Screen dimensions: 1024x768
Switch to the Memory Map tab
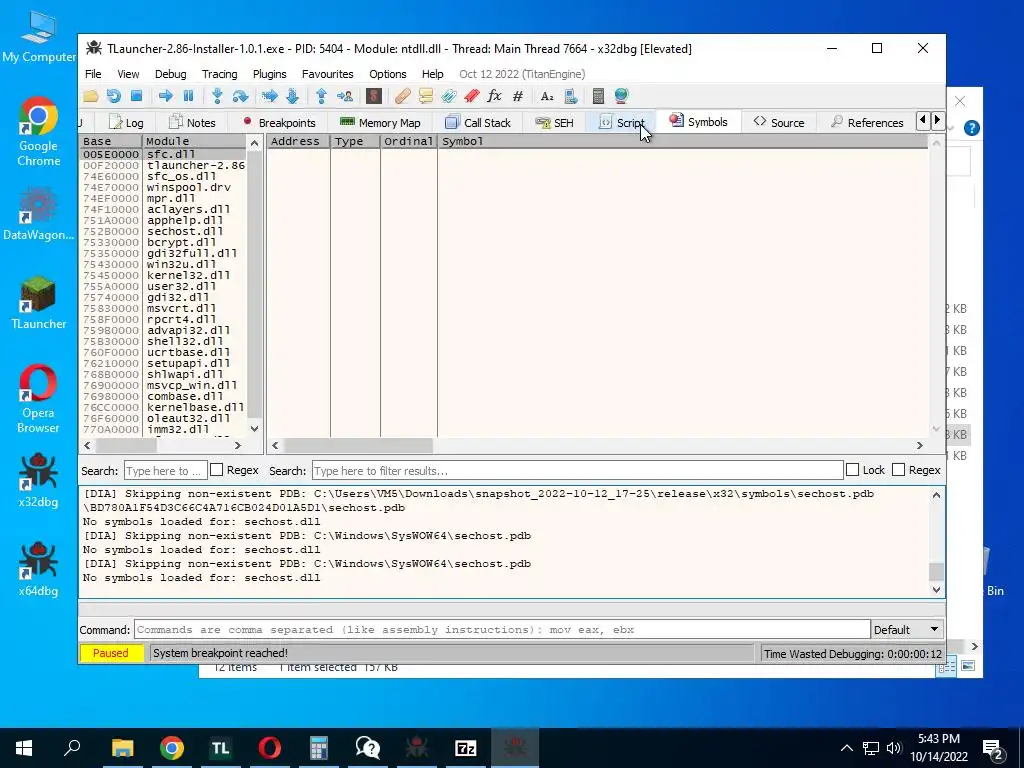(381, 123)
